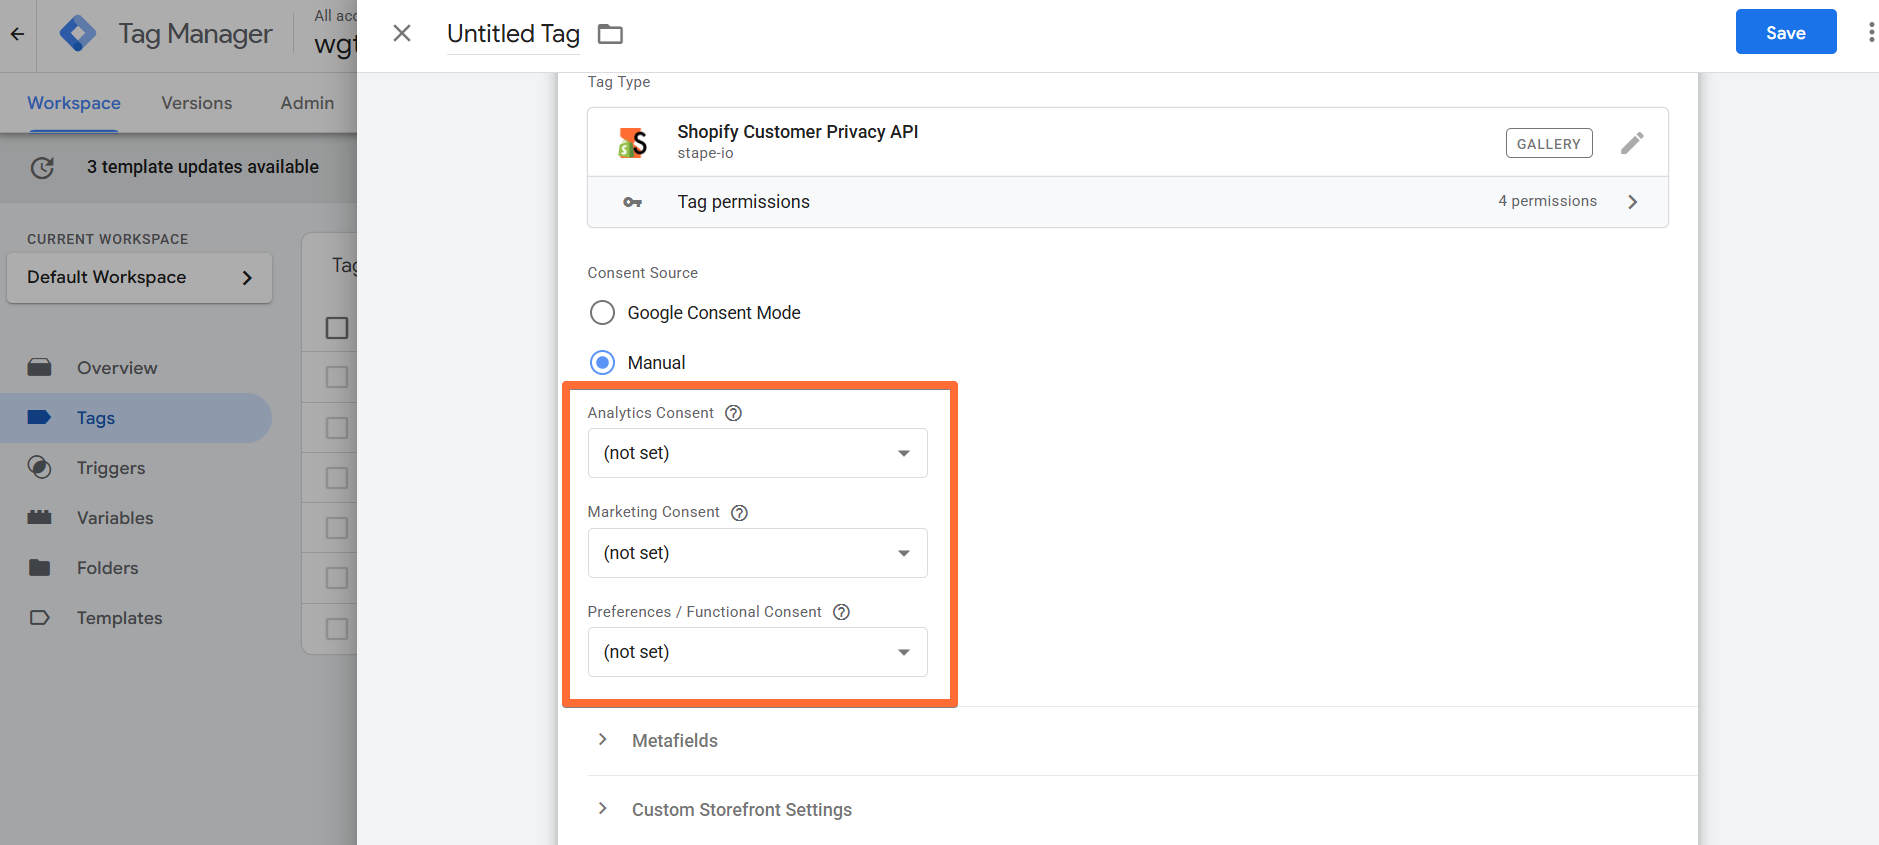The height and width of the screenshot is (845, 1879).
Task: Open the Marketing Consent dropdown
Action: [758, 553]
